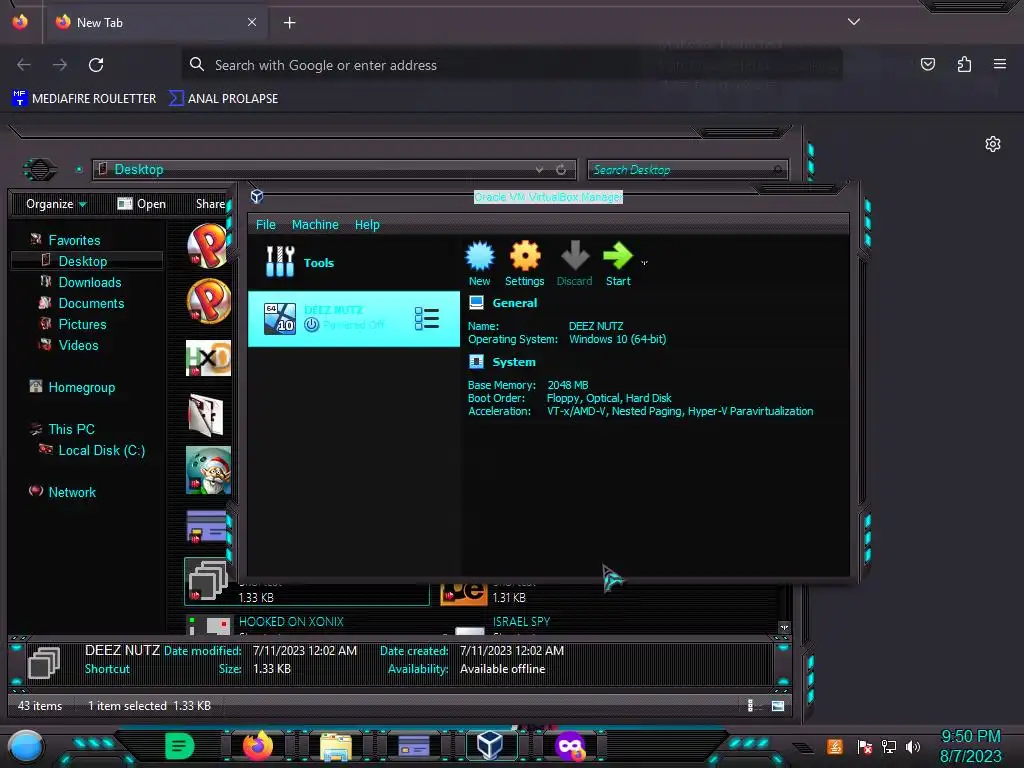Select Videos in Explorer navigation pane
Screen dimensions: 1024x768
pyautogui.click(x=78, y=345)
